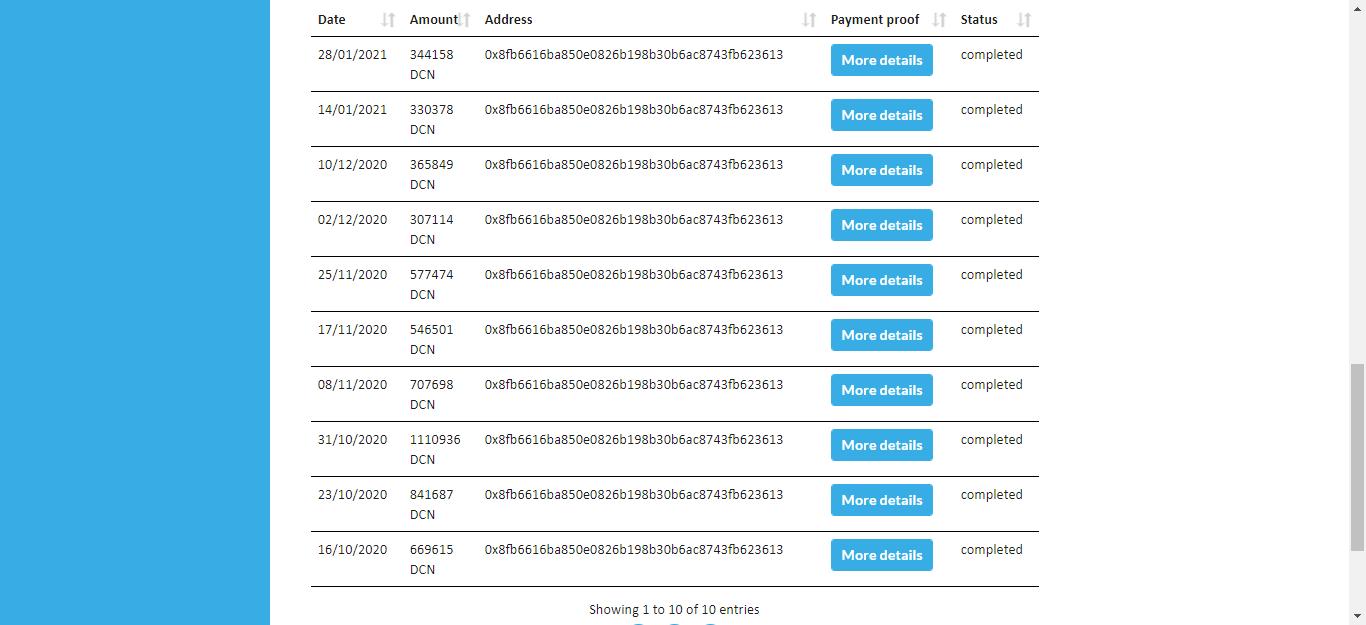Open More details for 577474 DCN payment
This screenshot has width=1366, height=625.
click(x=882, y=280)
